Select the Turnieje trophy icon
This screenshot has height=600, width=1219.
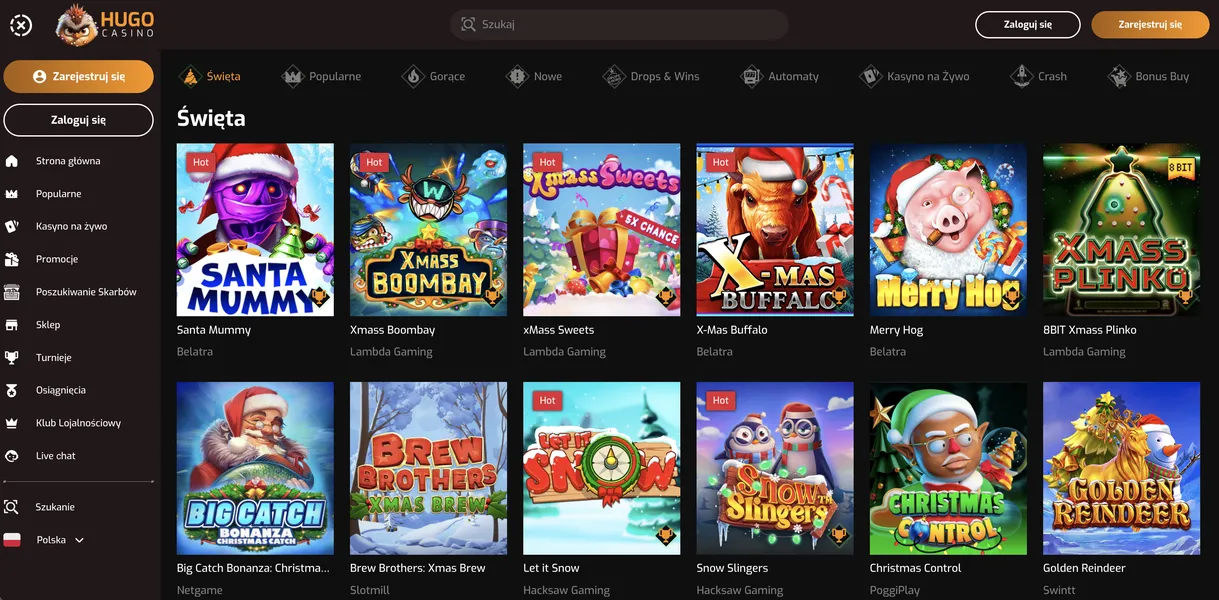pos(12,357)
